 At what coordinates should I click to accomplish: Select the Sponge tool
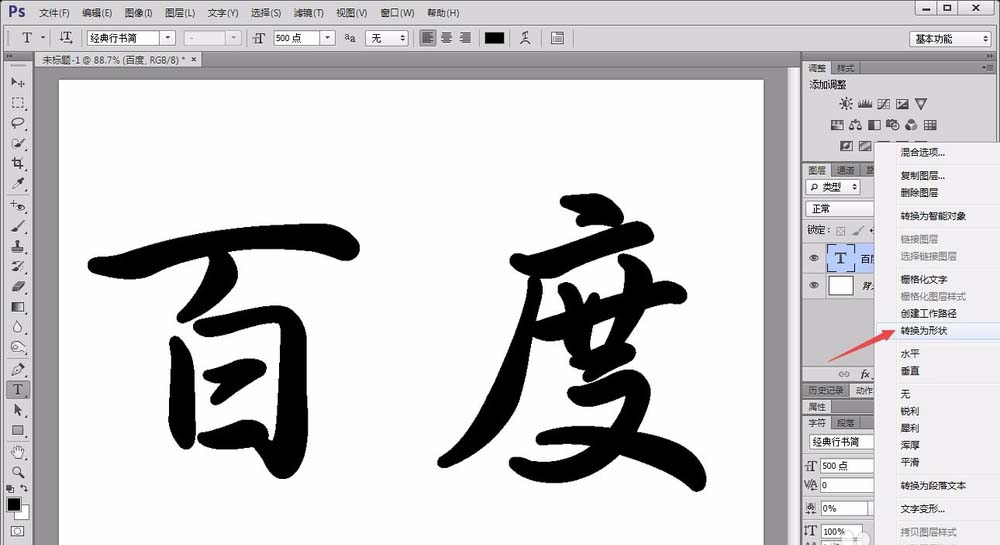[18, 347]
